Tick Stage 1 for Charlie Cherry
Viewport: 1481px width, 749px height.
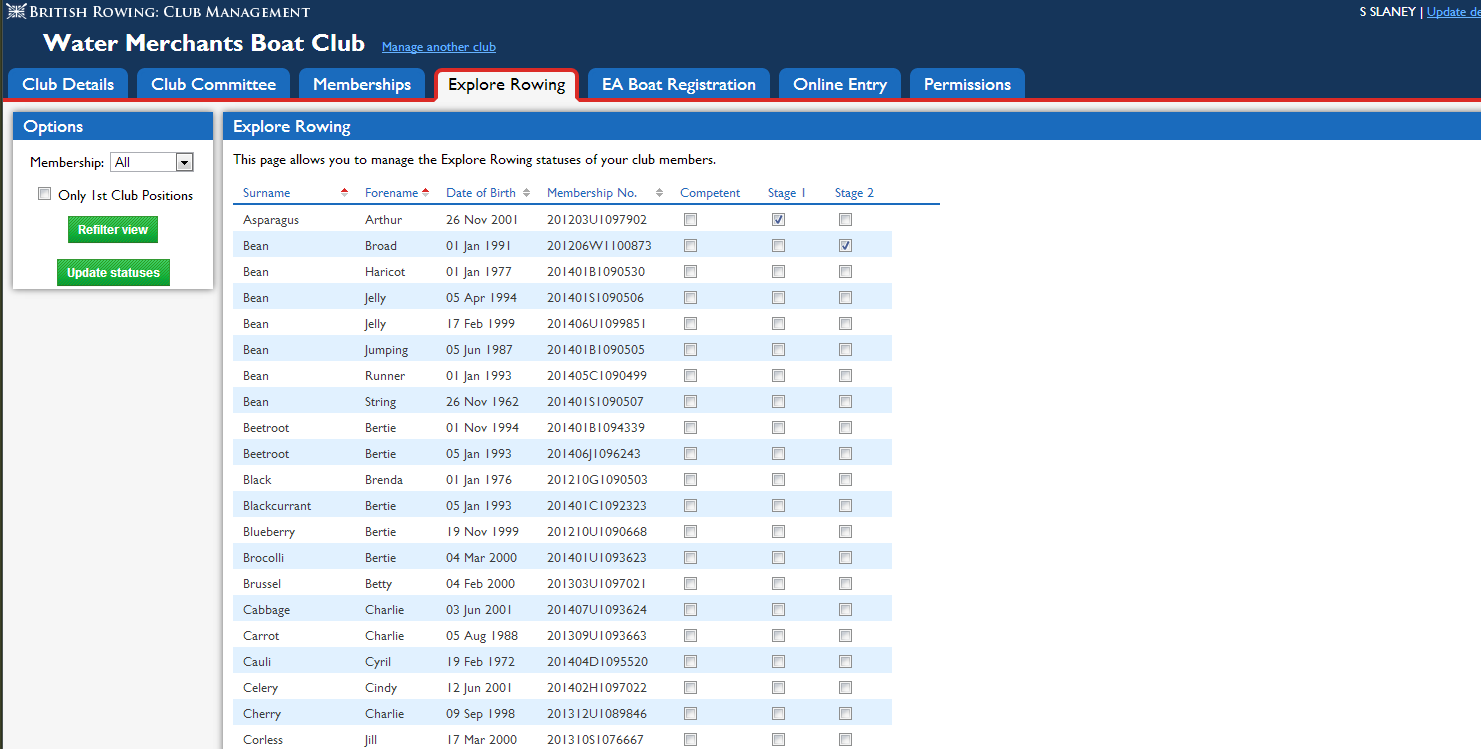tap(778, 713)
